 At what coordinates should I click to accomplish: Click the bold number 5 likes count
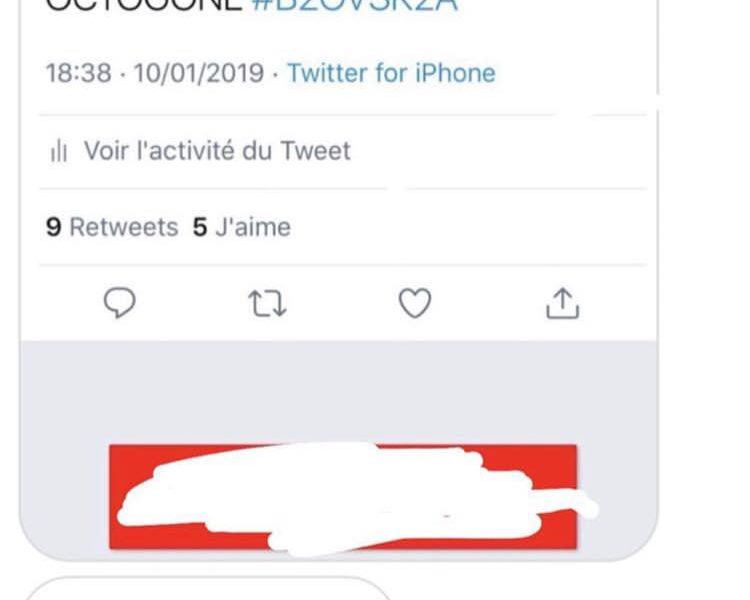[x=200, y=227]
